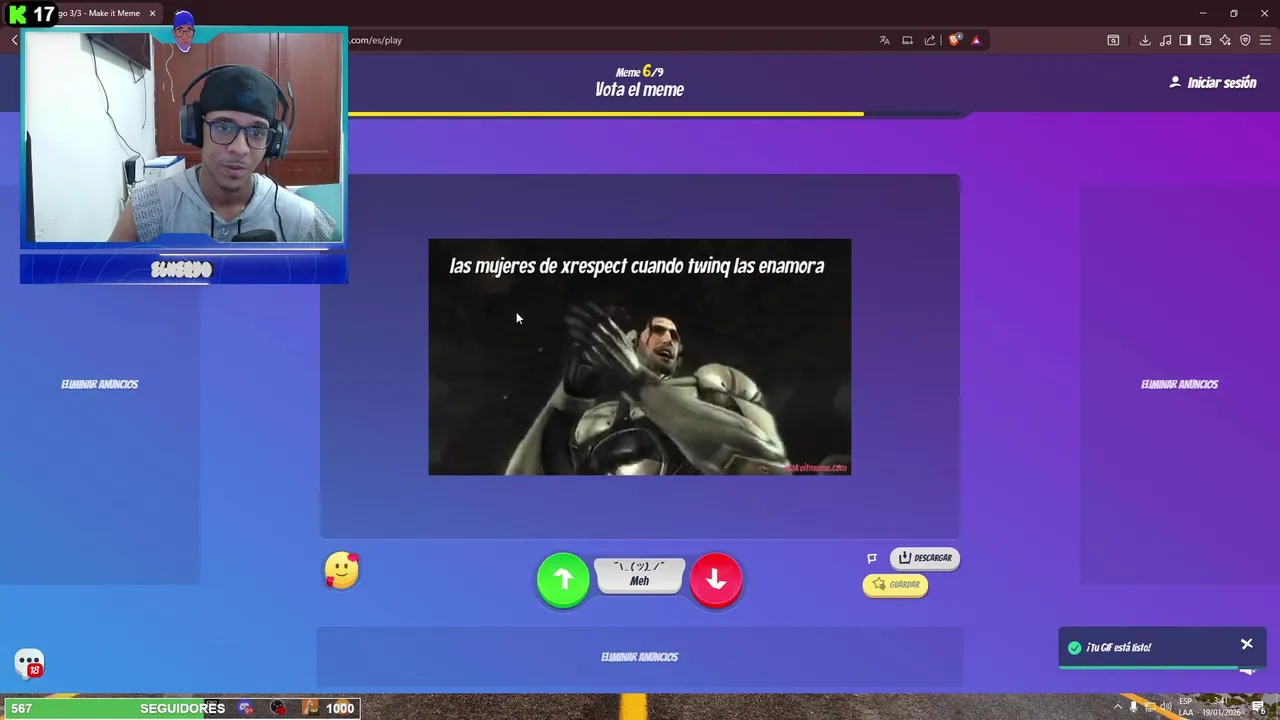This screenshot has height=720, width=1280.
Task: Click Iniciar sesión to log in
Action: pyautogui.click(x=1213, y=83)
